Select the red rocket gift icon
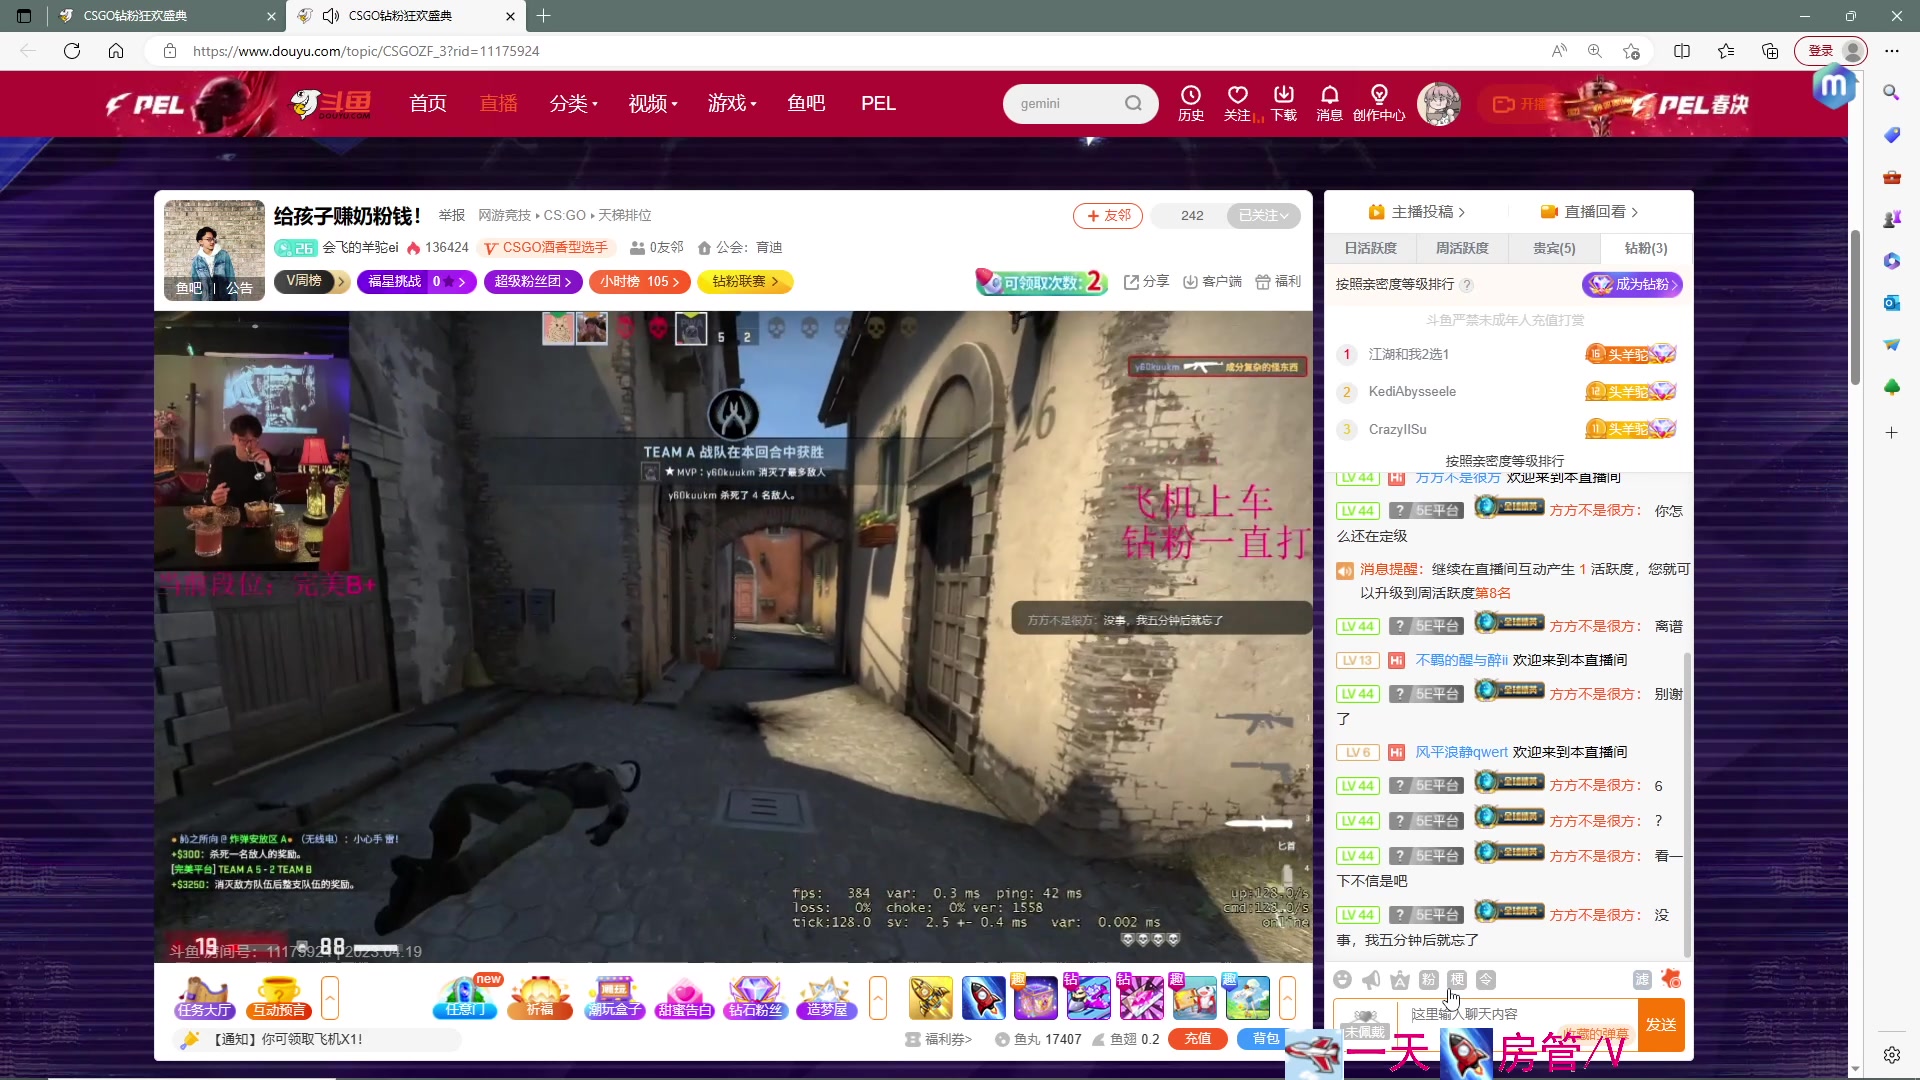The image size is (1920, 1080). point(983,997)
